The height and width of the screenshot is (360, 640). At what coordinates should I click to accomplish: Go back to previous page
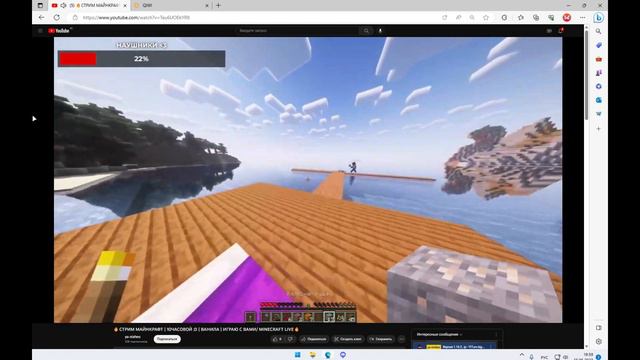pos(41,18)
